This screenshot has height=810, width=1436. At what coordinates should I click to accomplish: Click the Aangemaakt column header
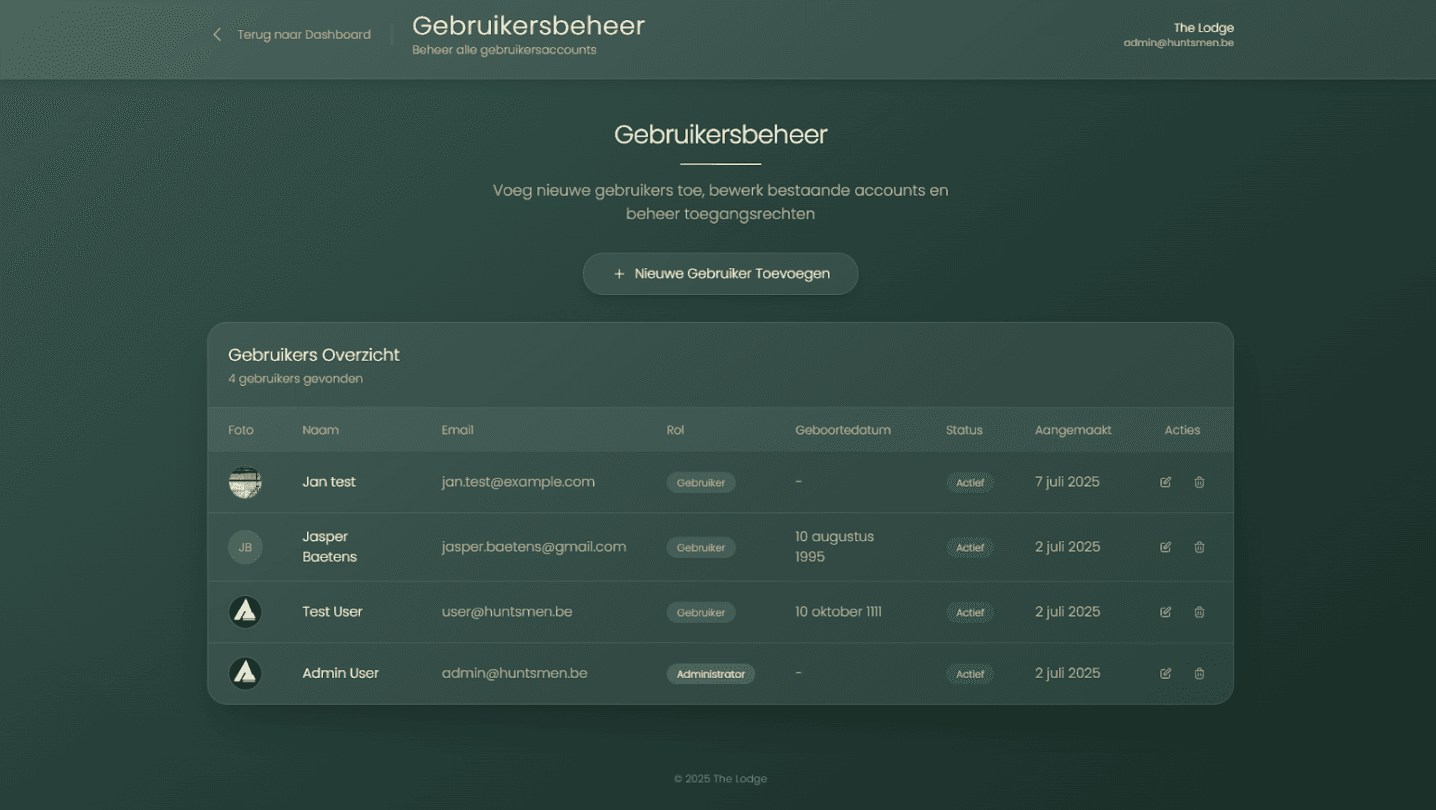[x=1072, y=430]
